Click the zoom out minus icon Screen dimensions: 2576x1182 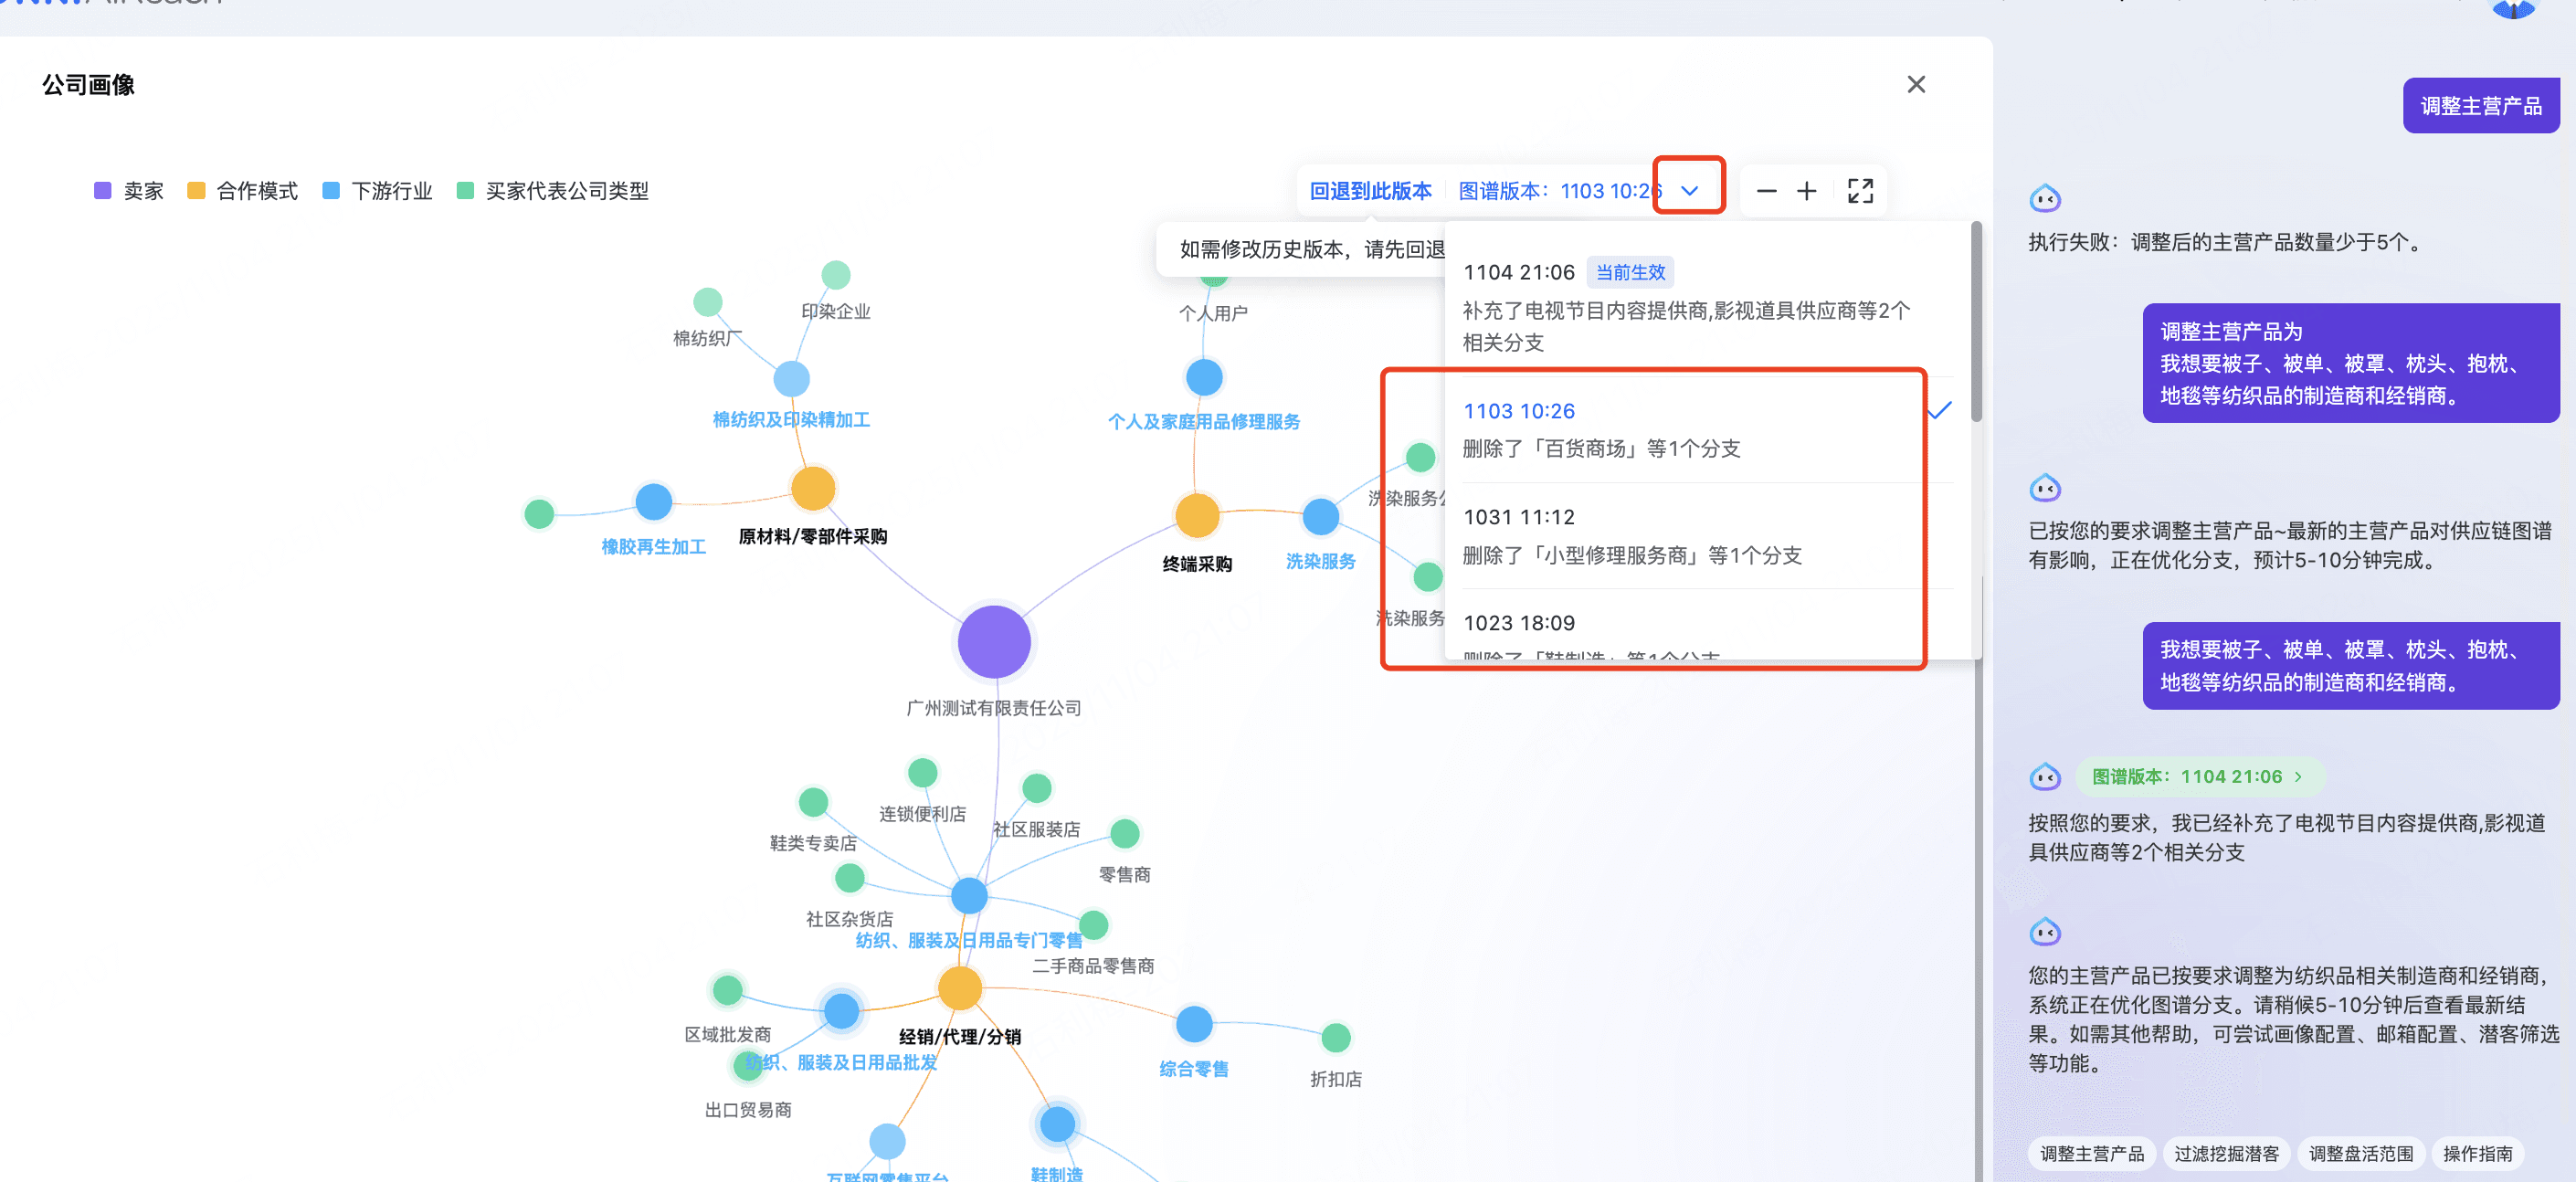tap(1766, 191)
